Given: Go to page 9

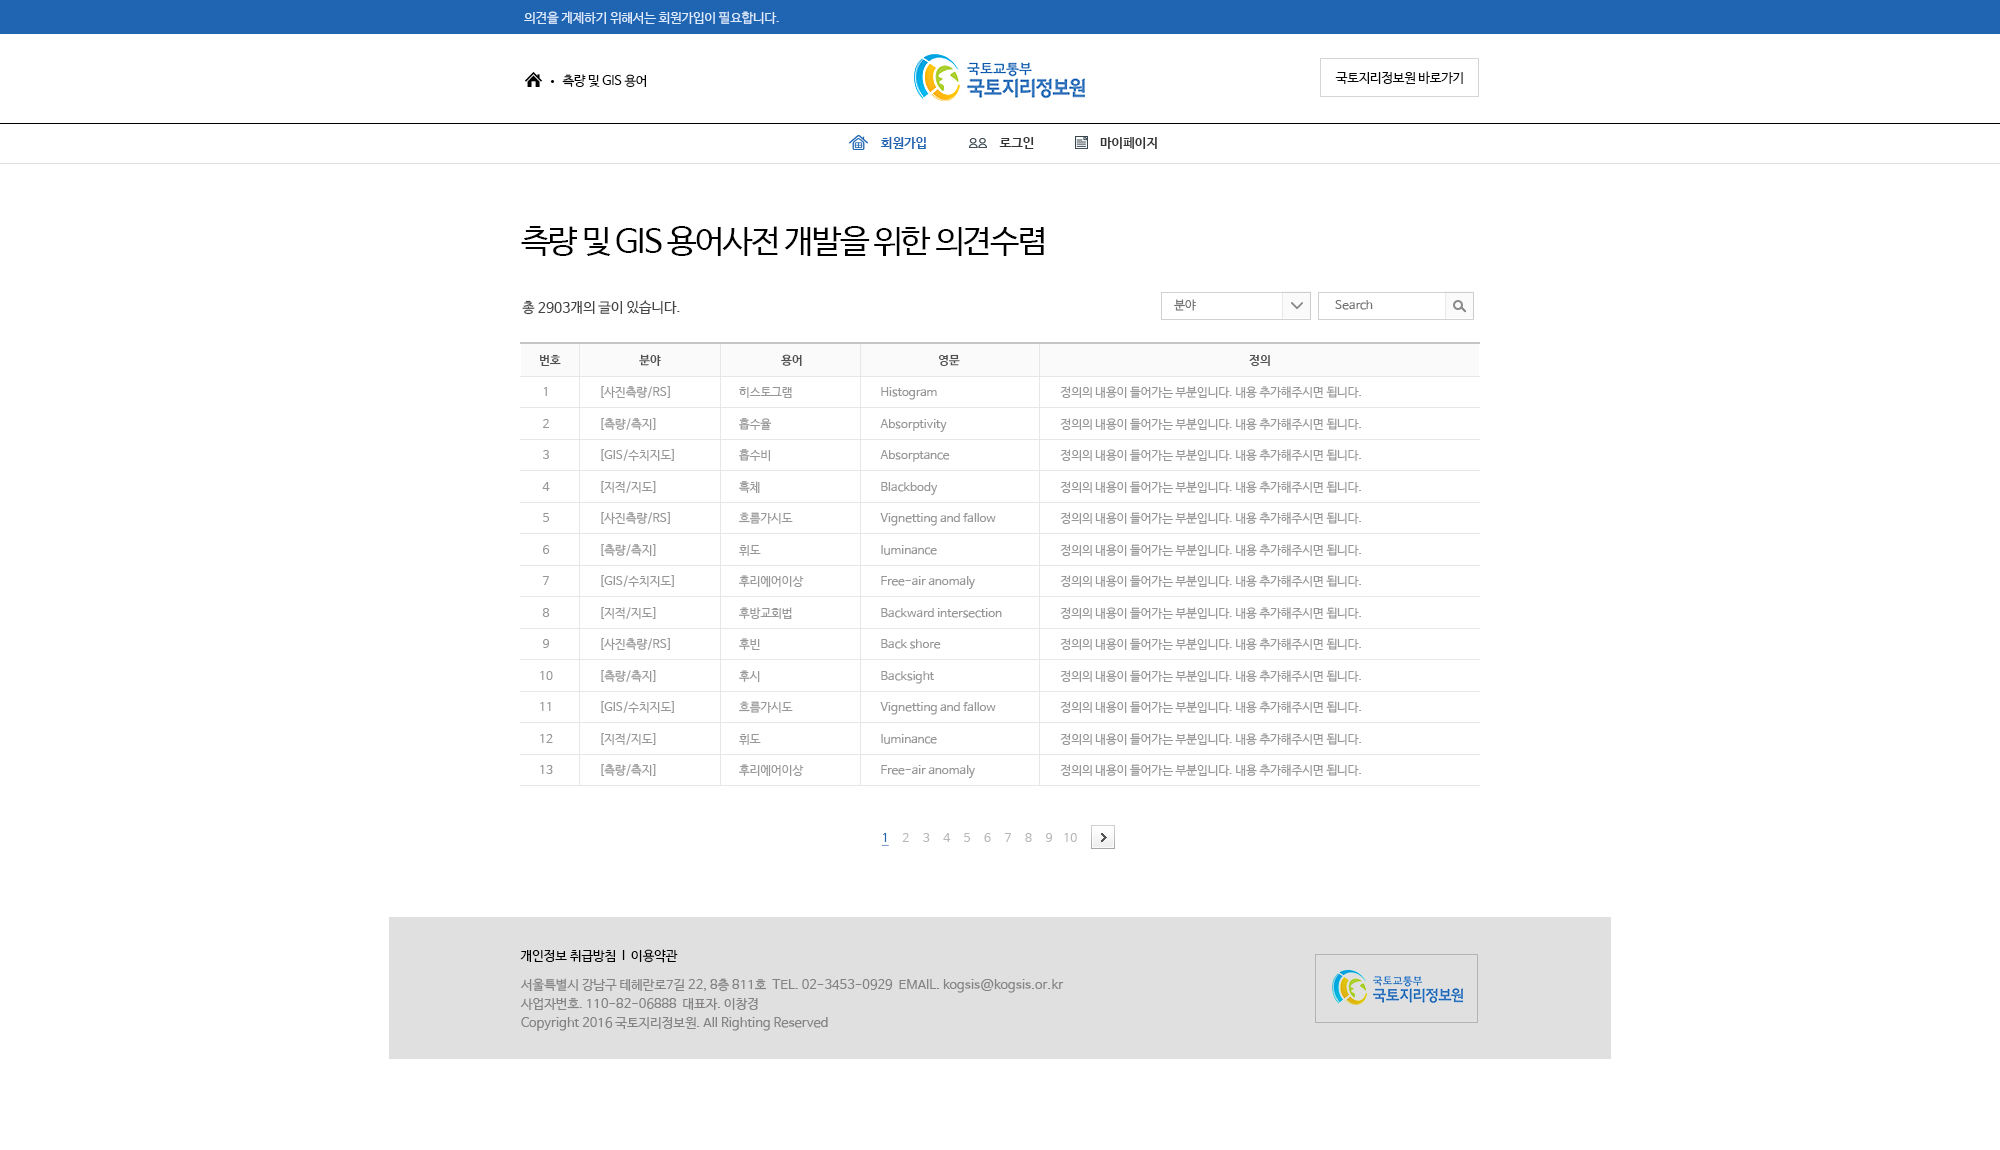Looking at the screenshot, I should (1049, 838).
